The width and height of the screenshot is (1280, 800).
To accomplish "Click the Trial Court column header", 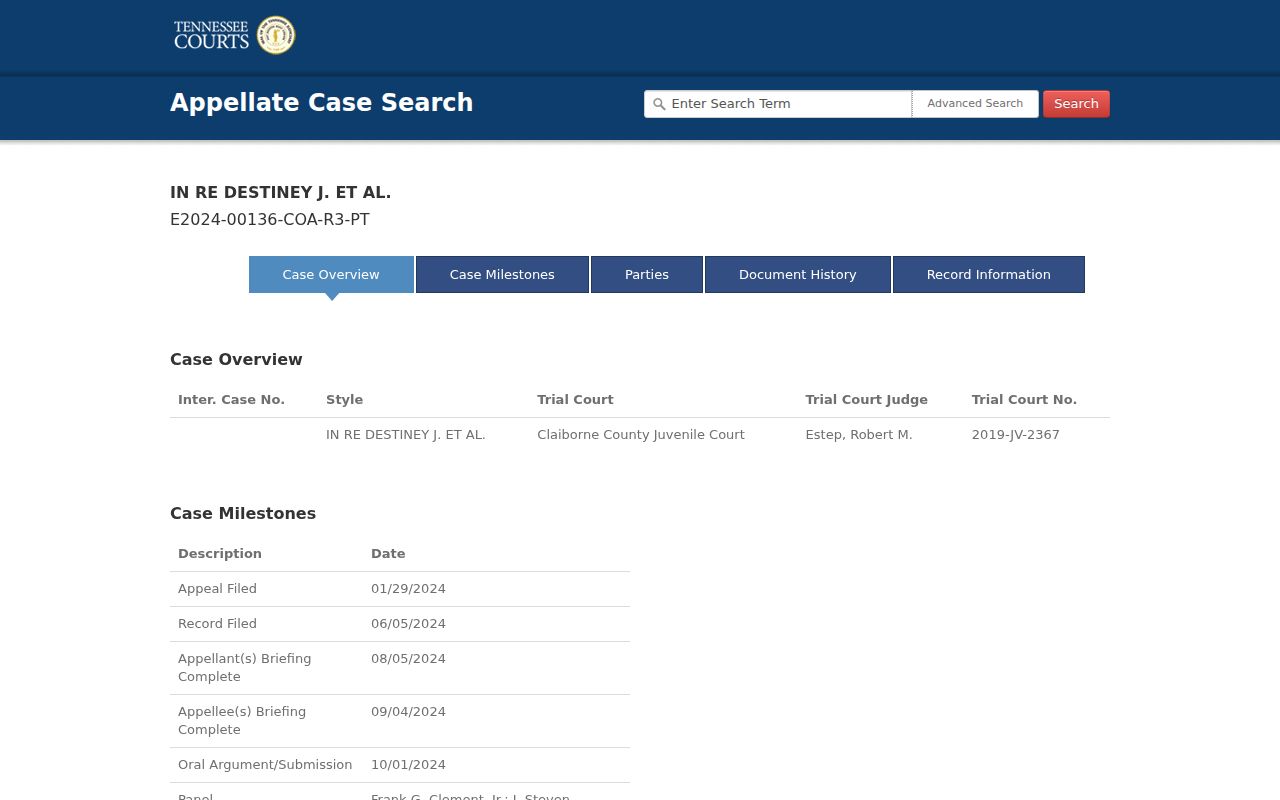I will pos(575,400).
